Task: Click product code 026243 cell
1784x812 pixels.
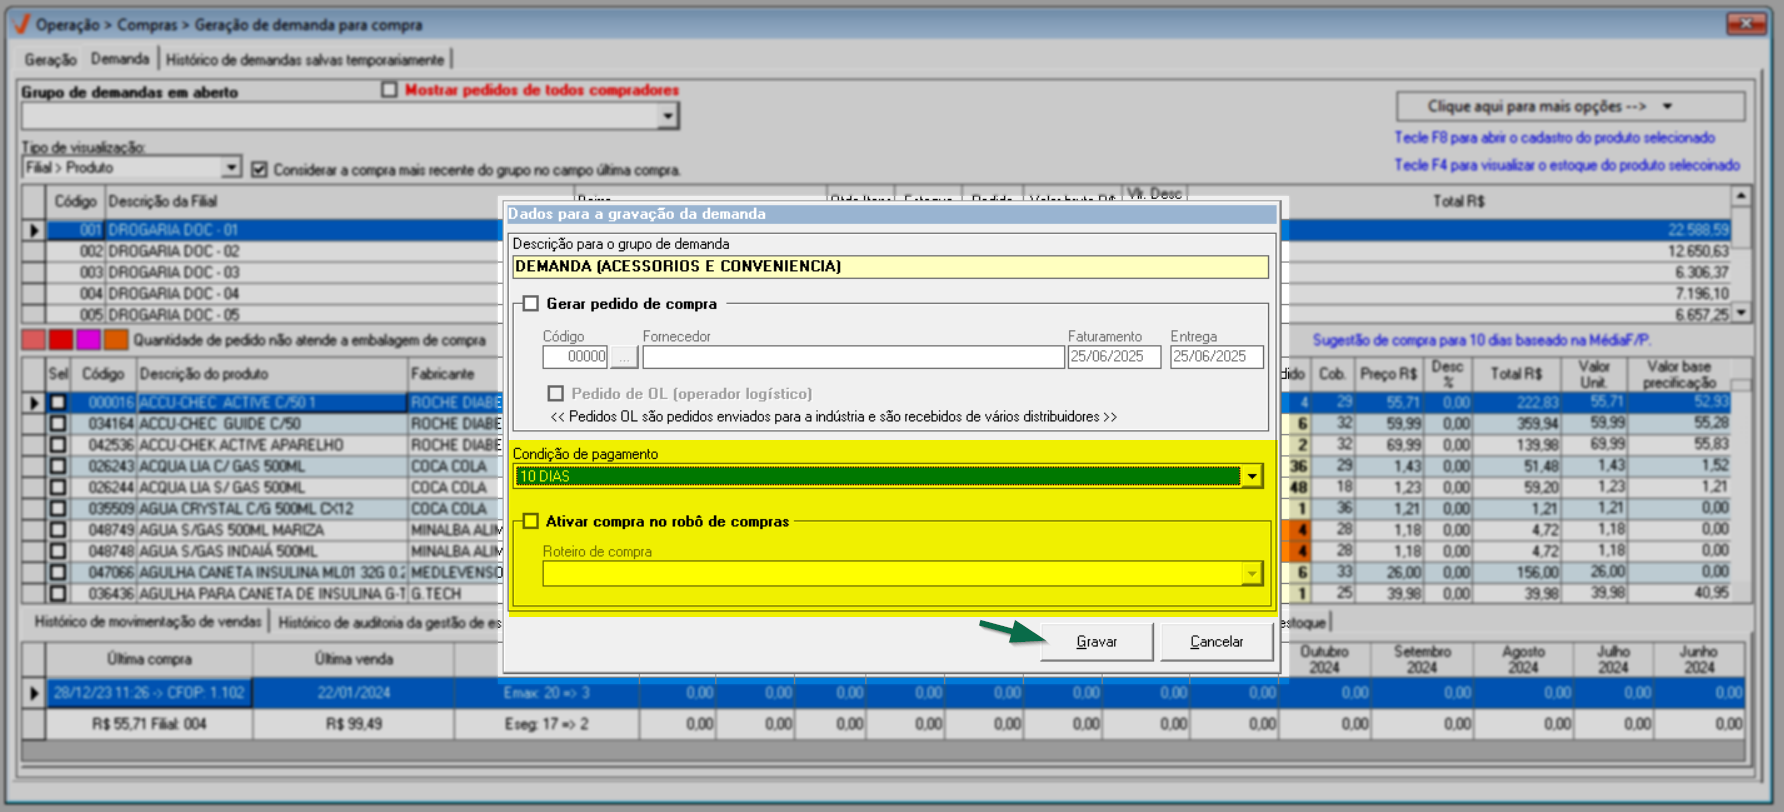Action: 104,466
